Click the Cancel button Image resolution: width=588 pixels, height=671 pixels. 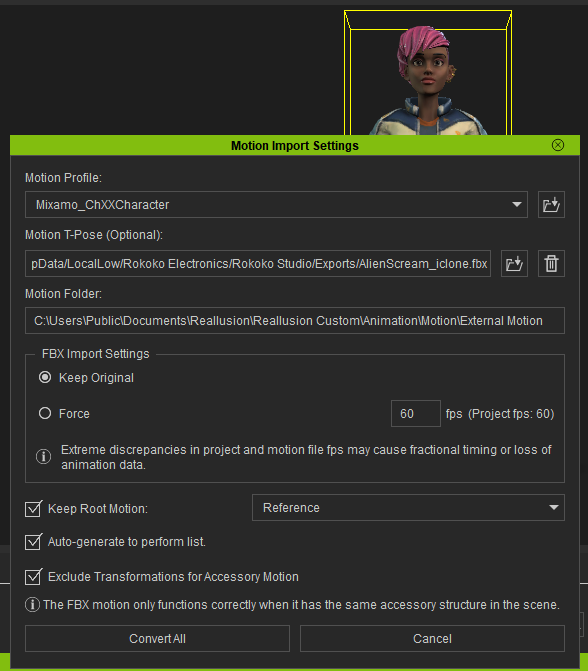(x=432, y=638)
